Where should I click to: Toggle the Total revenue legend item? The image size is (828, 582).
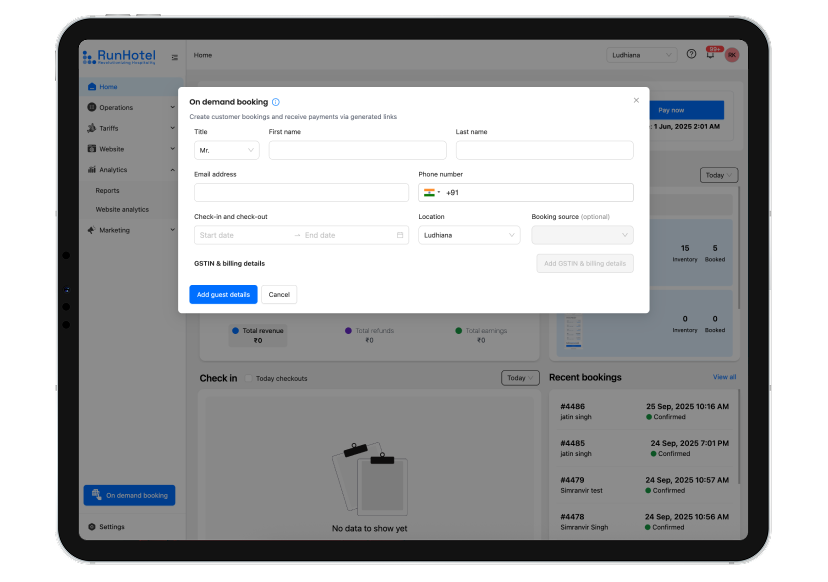[x=258, y=335]
